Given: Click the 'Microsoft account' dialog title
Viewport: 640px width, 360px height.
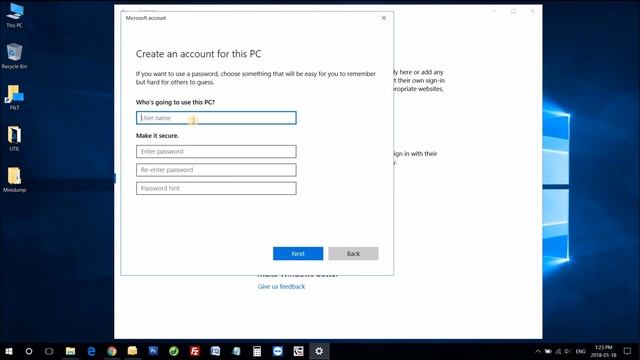Looking at the screenshot, I should (x=146, y=18).
